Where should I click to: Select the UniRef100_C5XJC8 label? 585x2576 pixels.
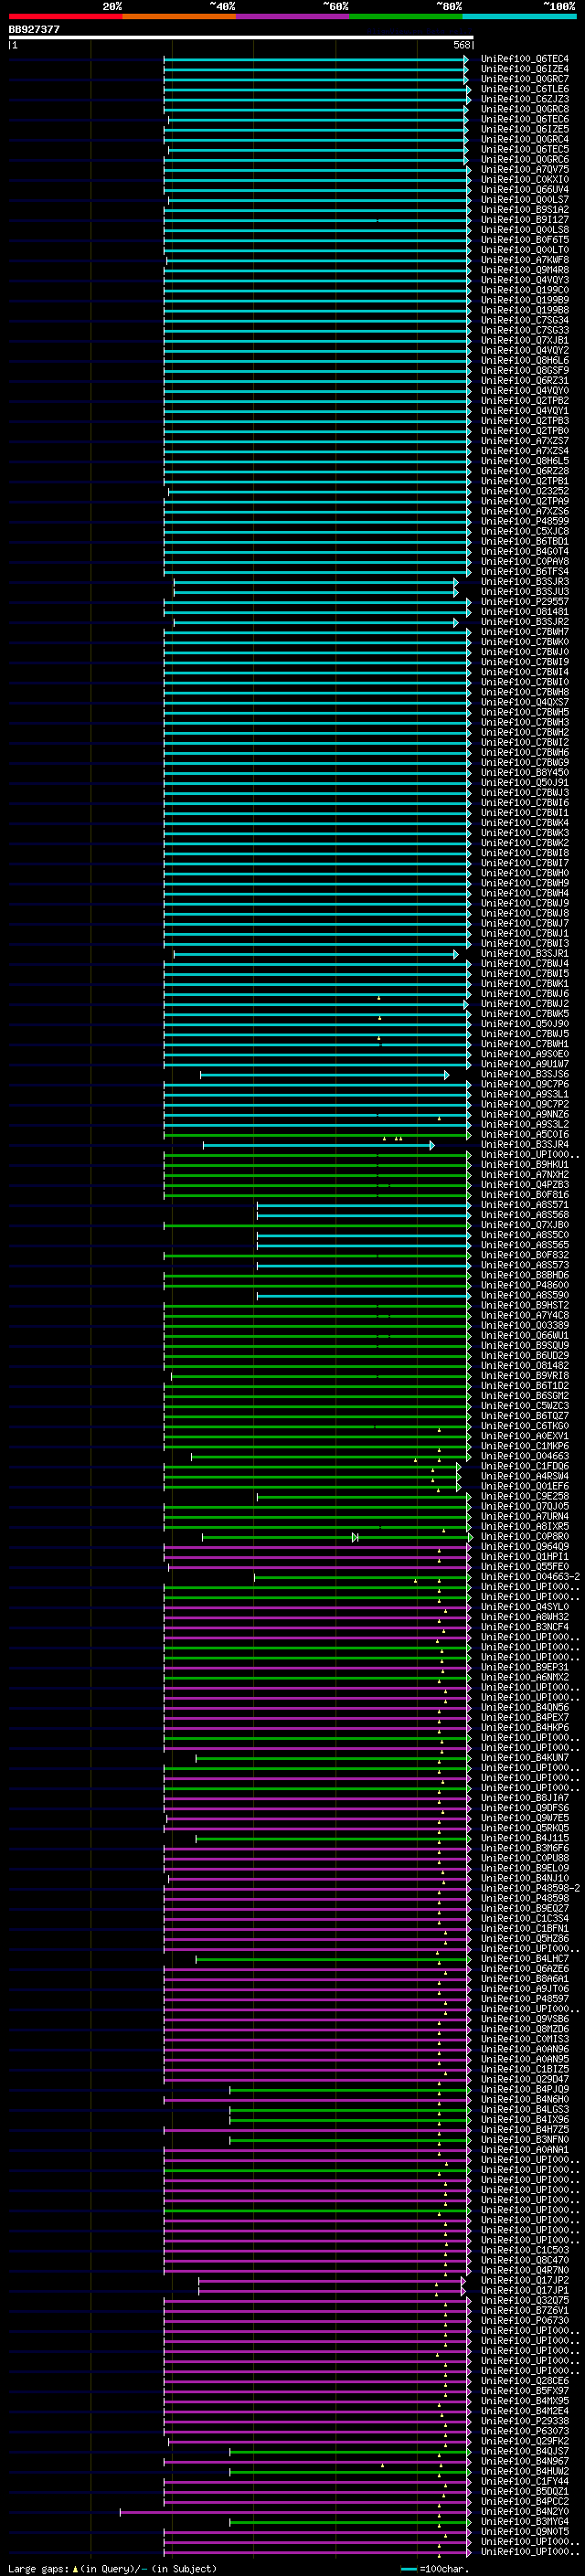point(525,532)
